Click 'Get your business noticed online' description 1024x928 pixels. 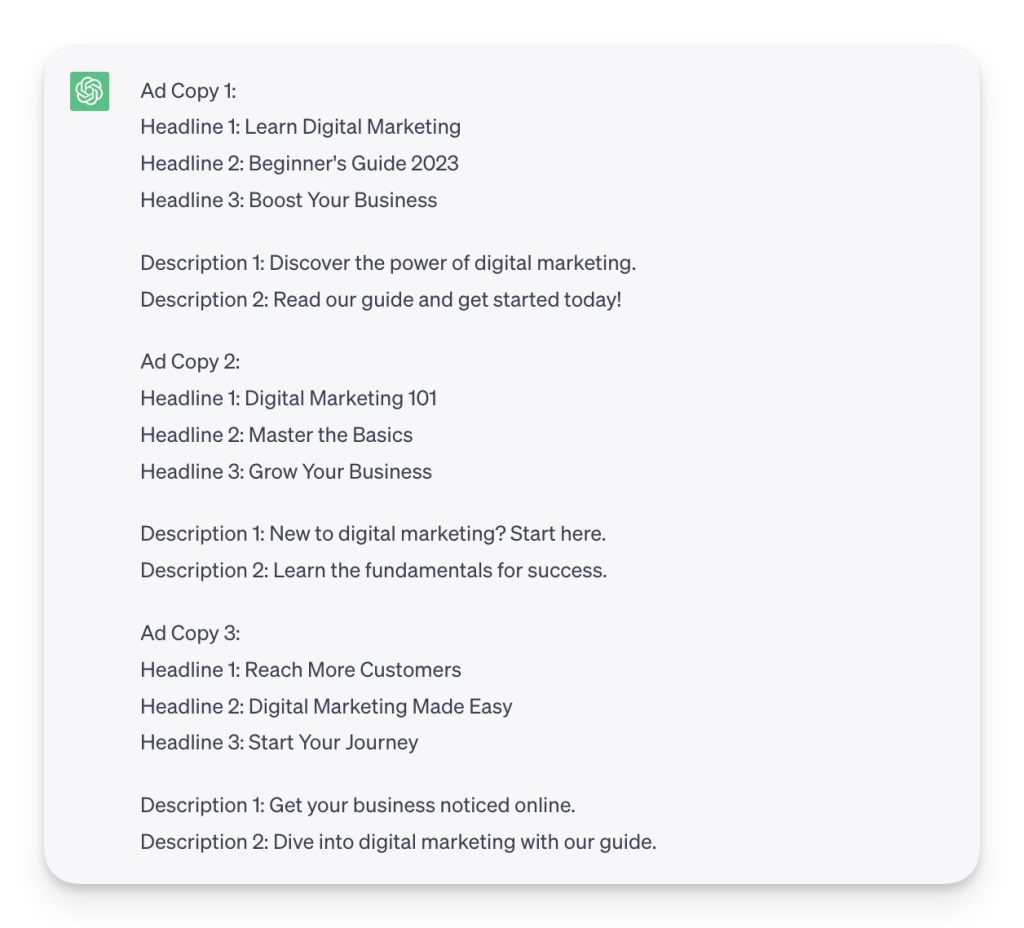pos(357,805)
